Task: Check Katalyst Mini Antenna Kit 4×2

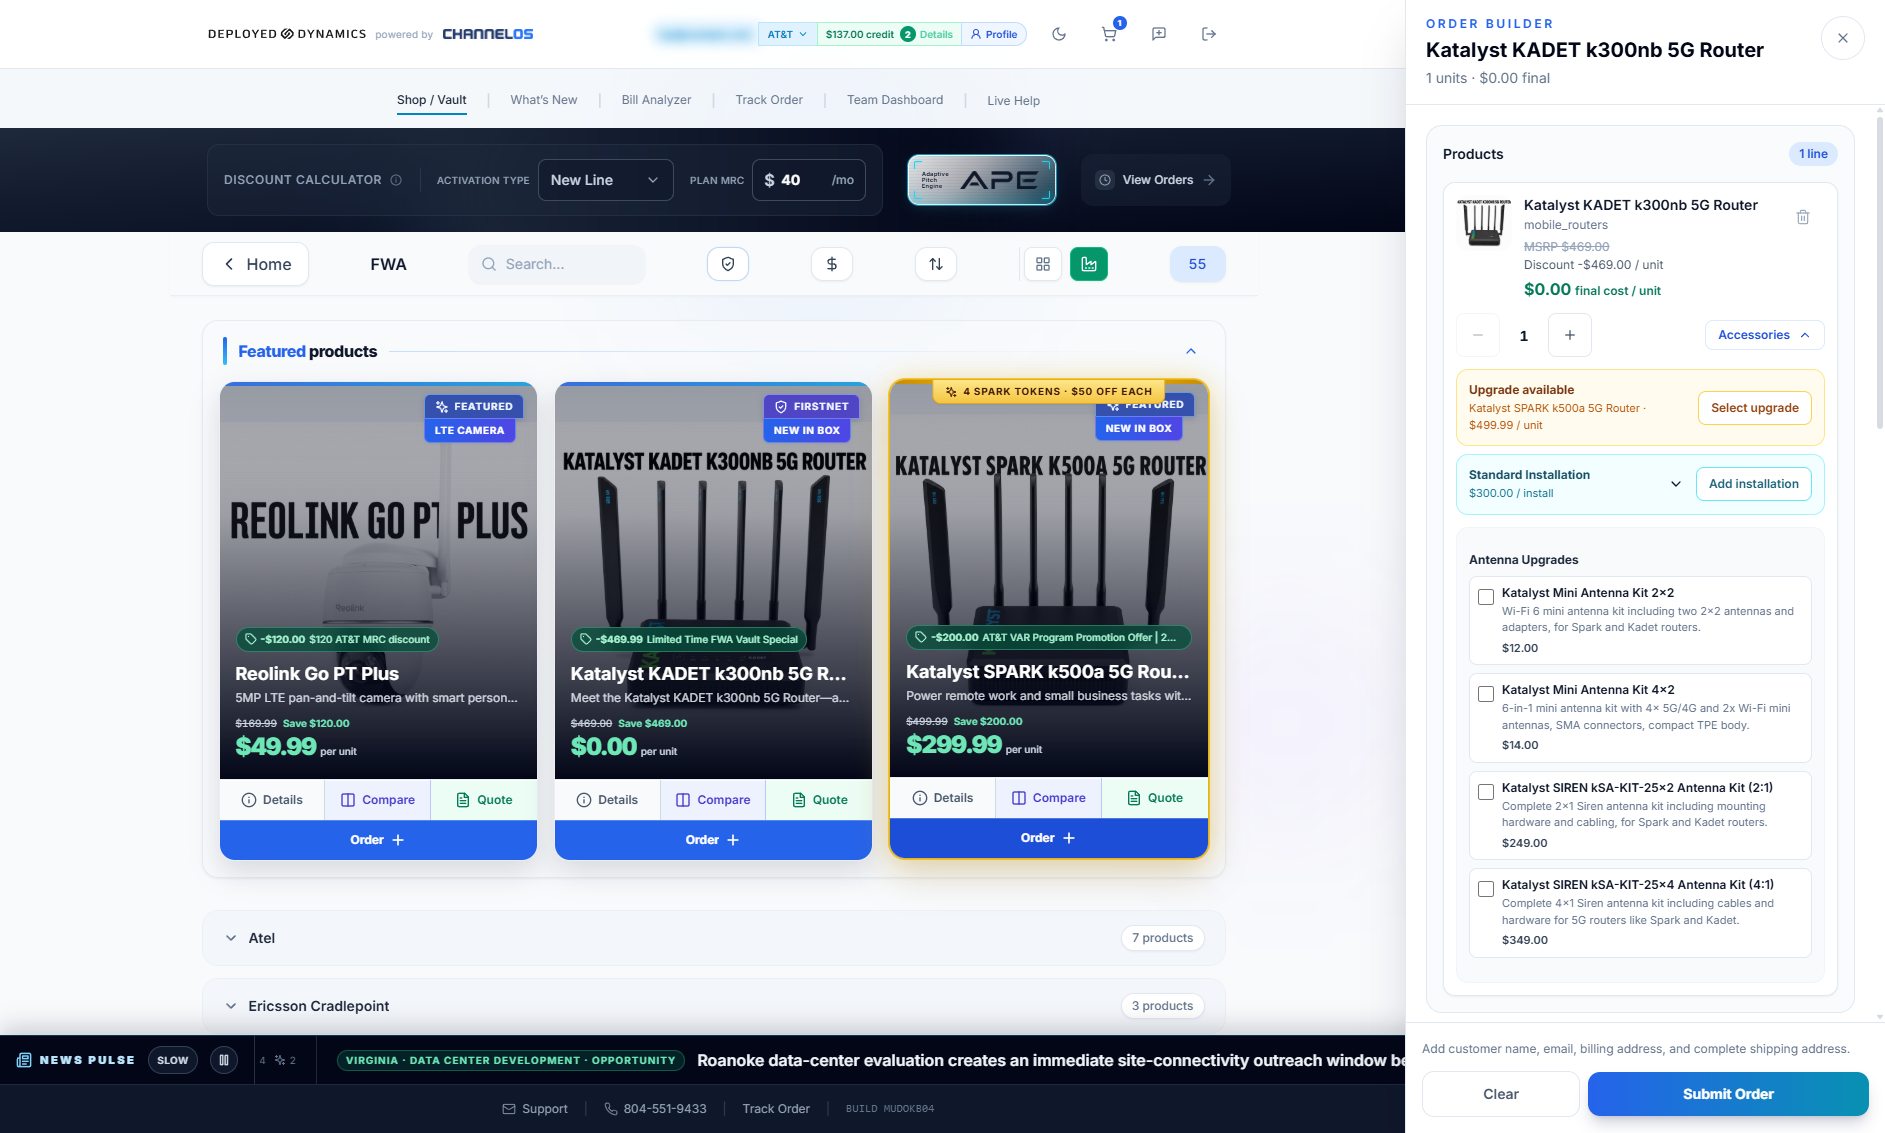Action: (1486, 694)
